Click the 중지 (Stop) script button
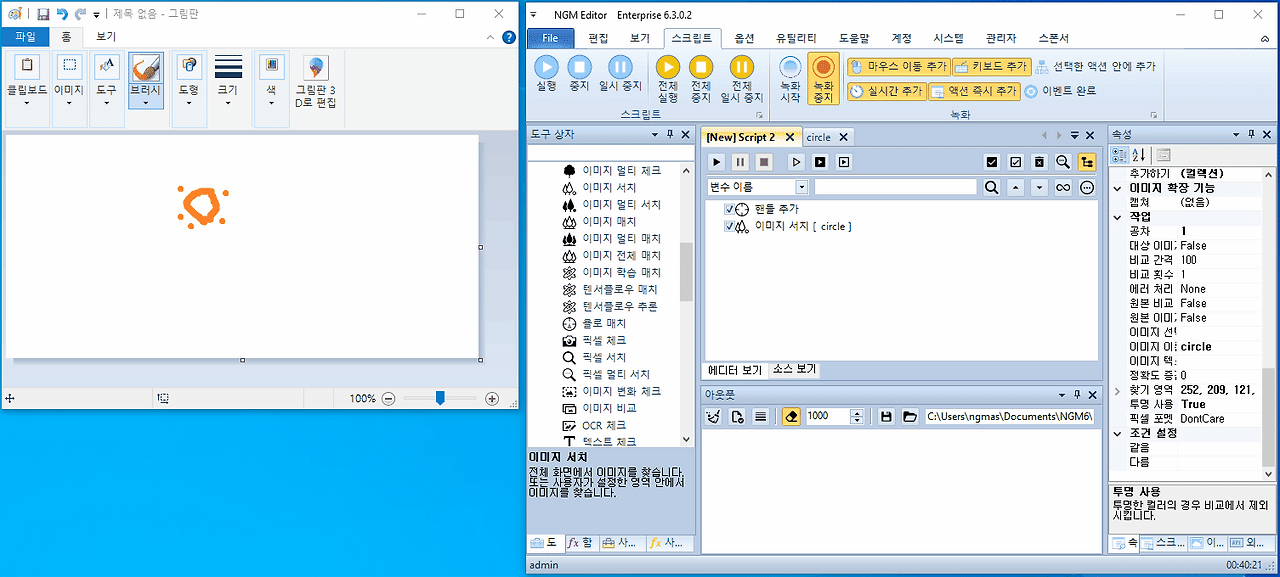 coord(579,74)
